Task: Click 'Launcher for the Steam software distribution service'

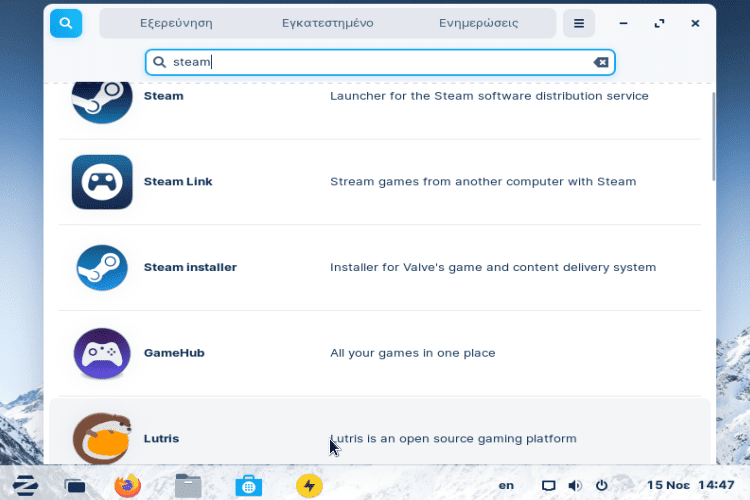Action: click(x=489, y=96)
